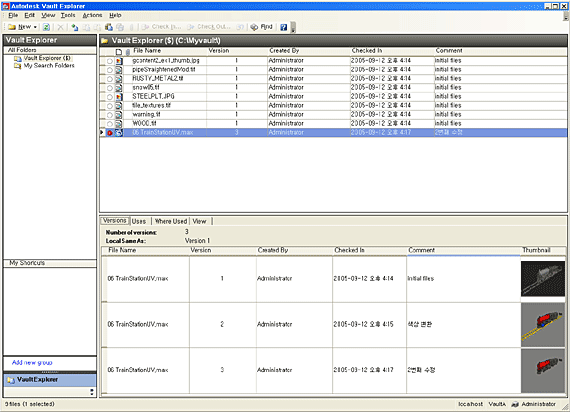Image resolution: width=570 pixels, height=412 pixels.
Task: Click the green Refresh toolbar icon
Action: [46, 27]
